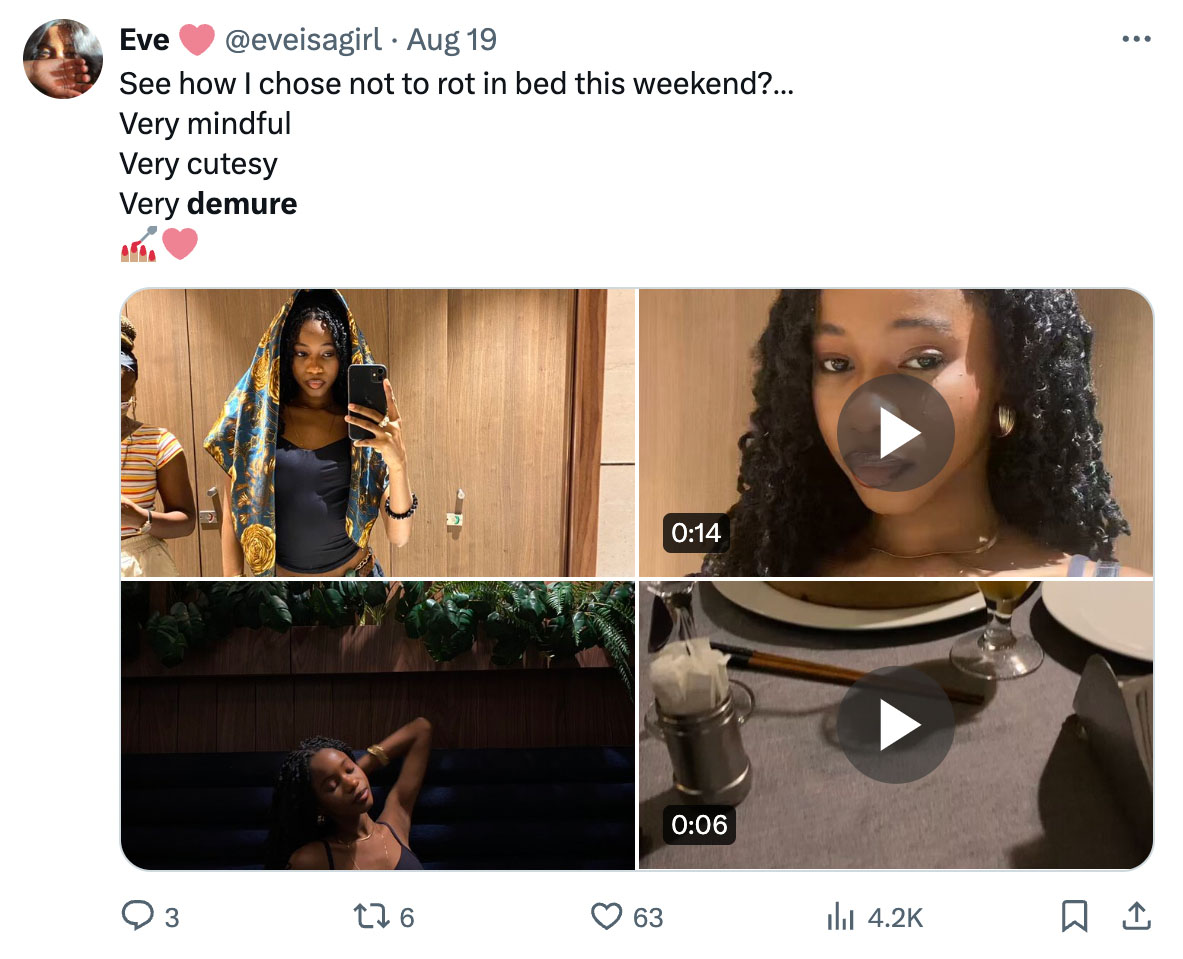
Task: Open the tweet view analytics icon
Action: [x=843, y=916]
